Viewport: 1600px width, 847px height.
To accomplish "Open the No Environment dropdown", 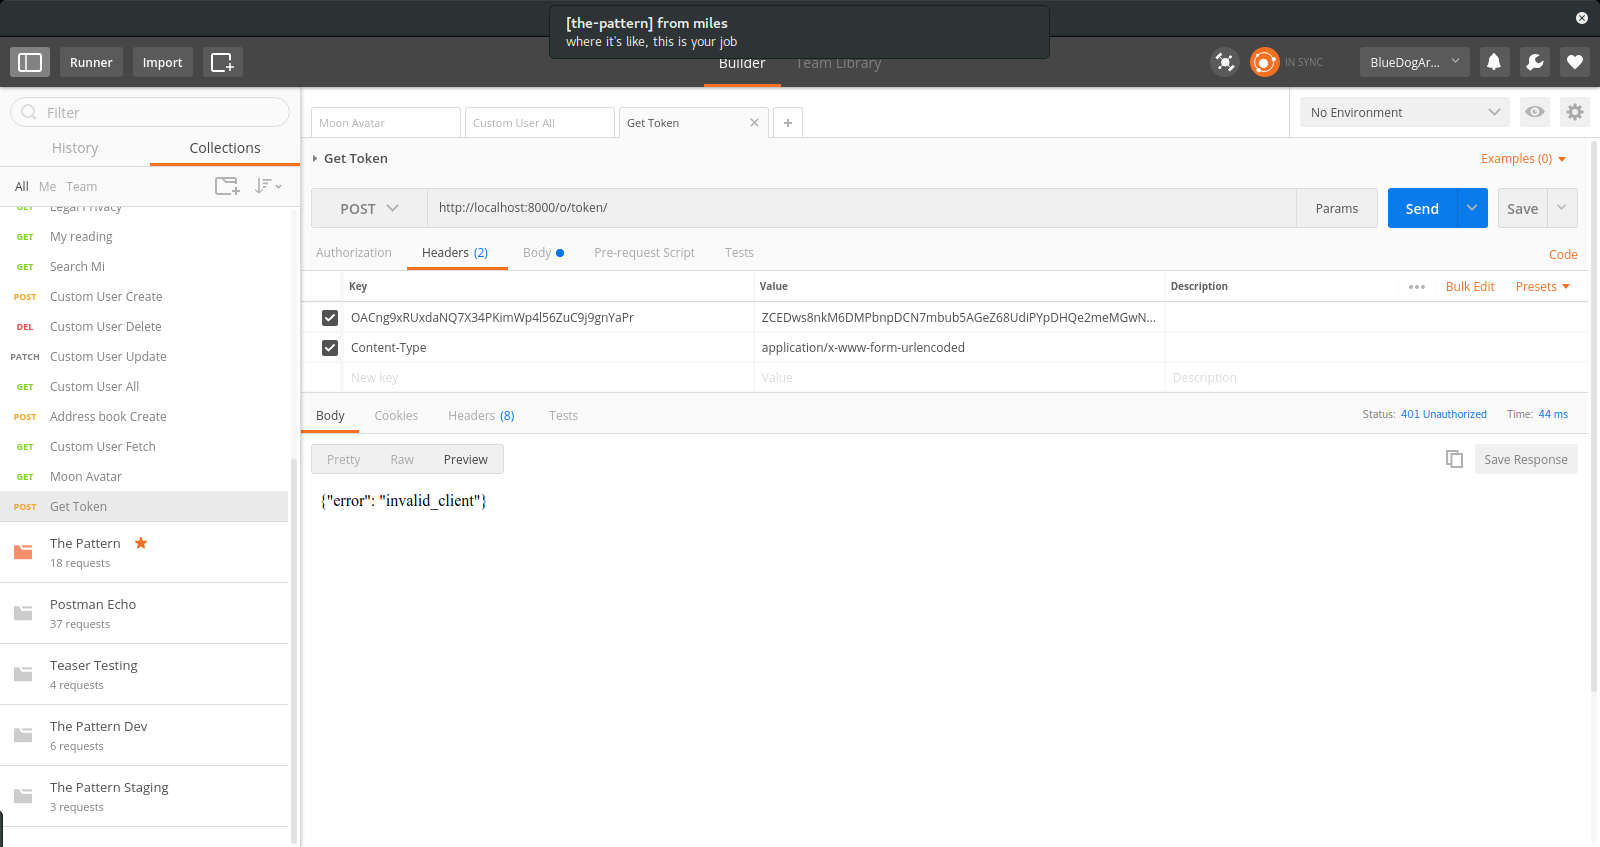I will click(1405, 112).
